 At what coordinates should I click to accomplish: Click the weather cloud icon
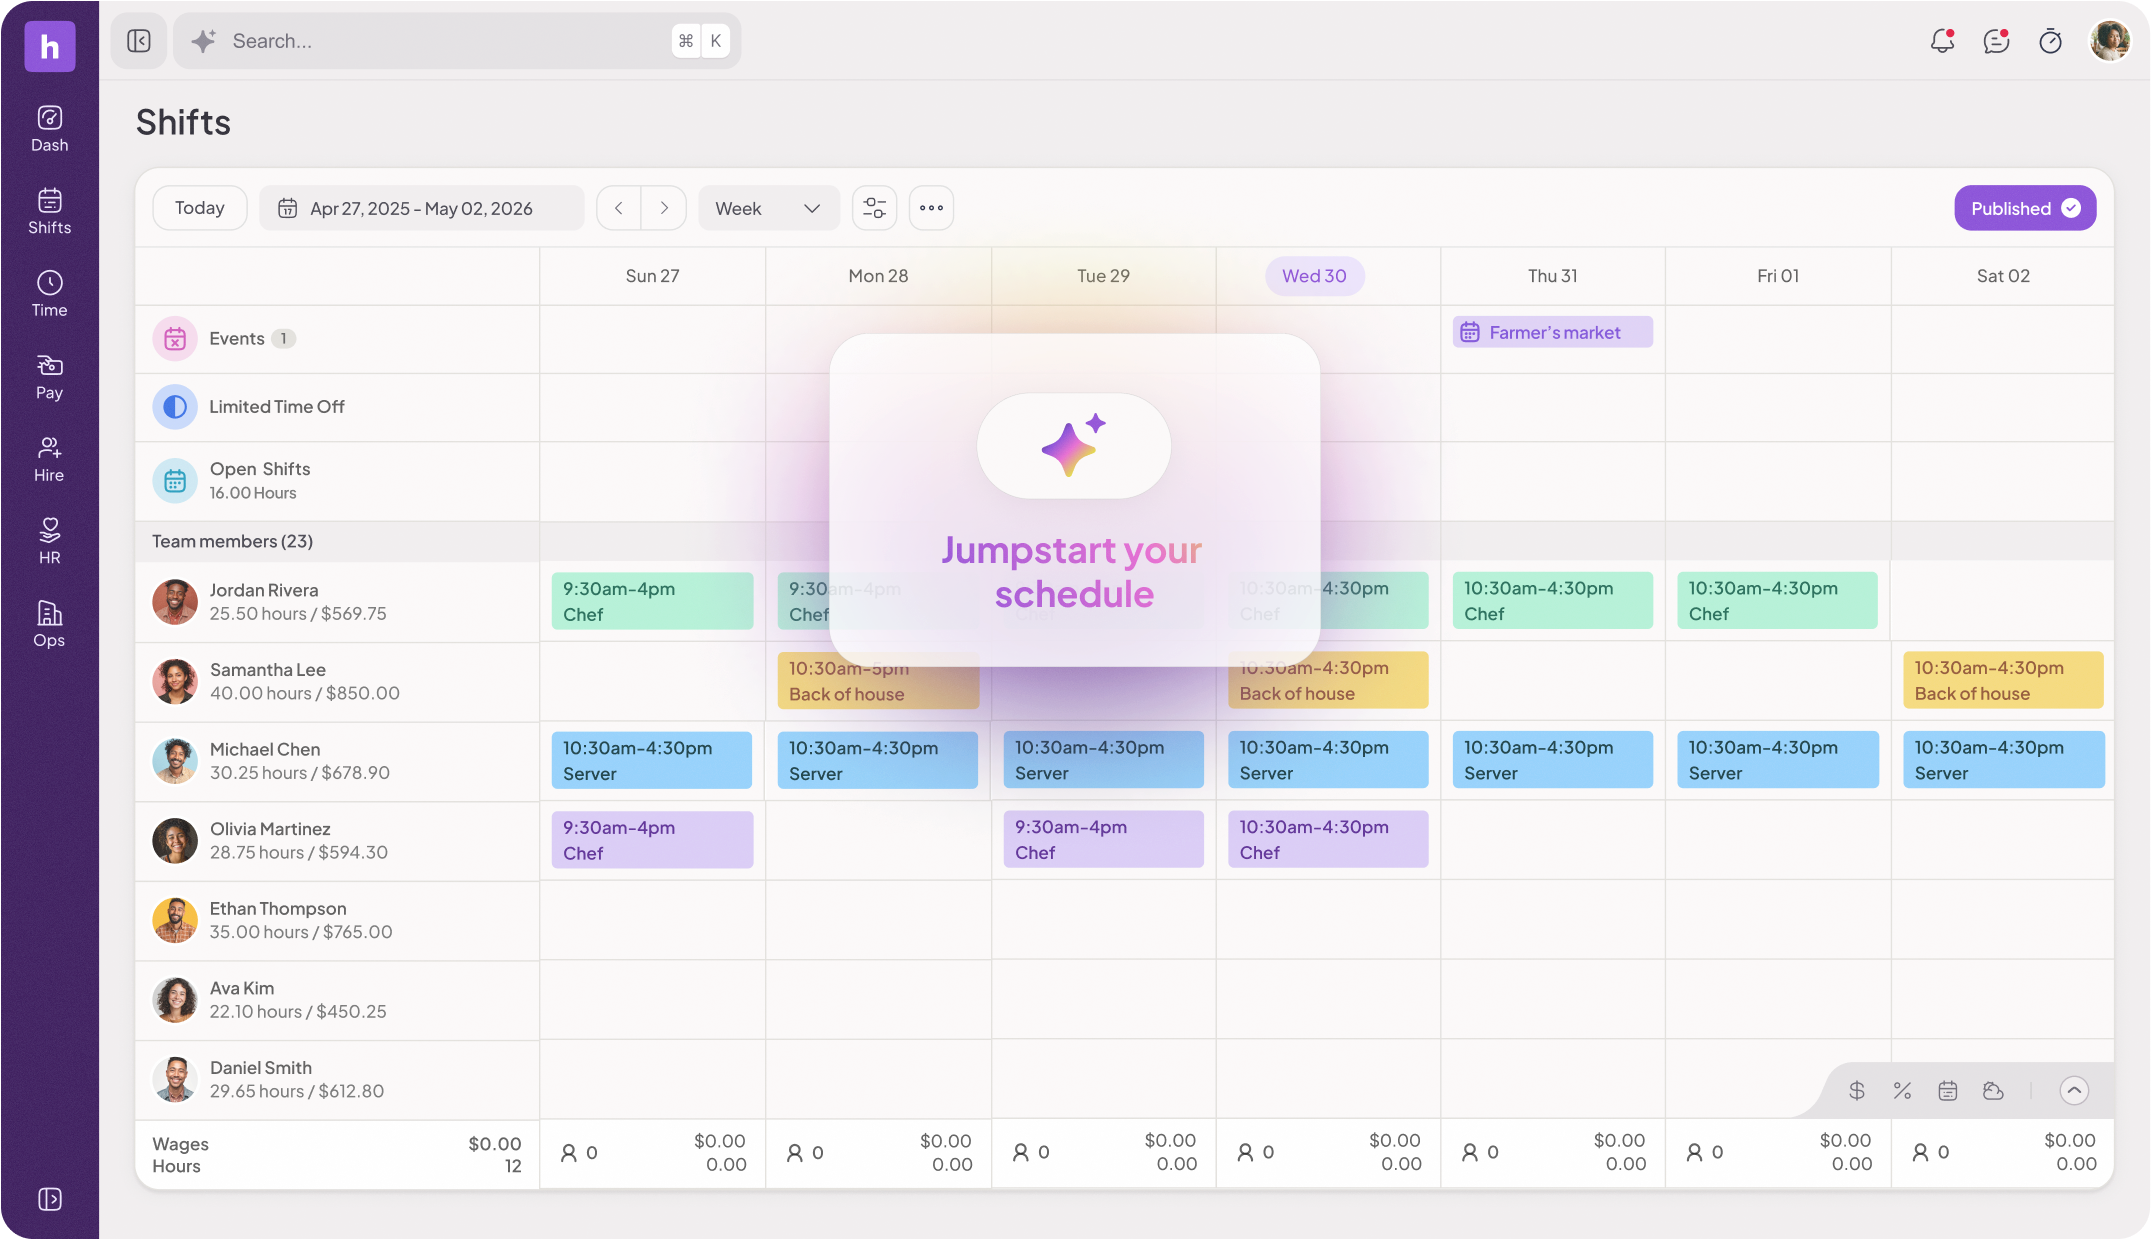point(1993,1091)
